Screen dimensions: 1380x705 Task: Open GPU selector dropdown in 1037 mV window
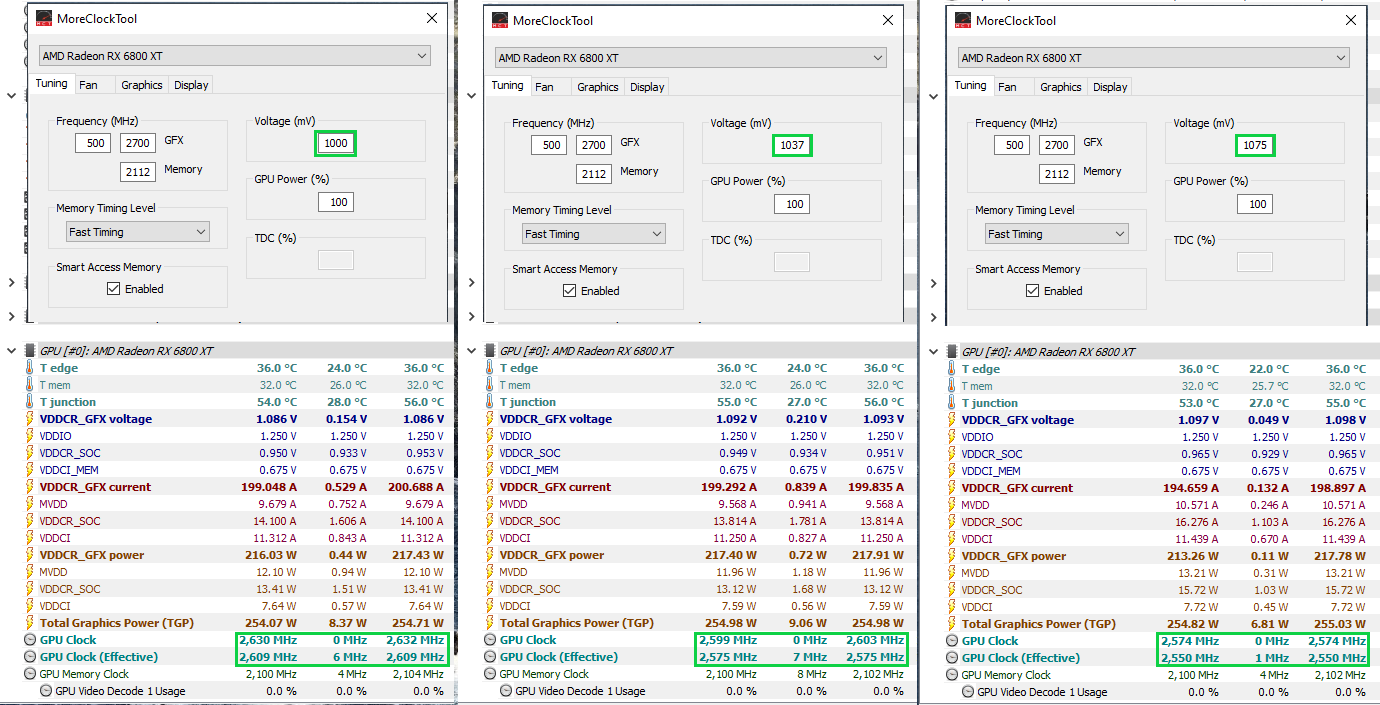[691, 58]
